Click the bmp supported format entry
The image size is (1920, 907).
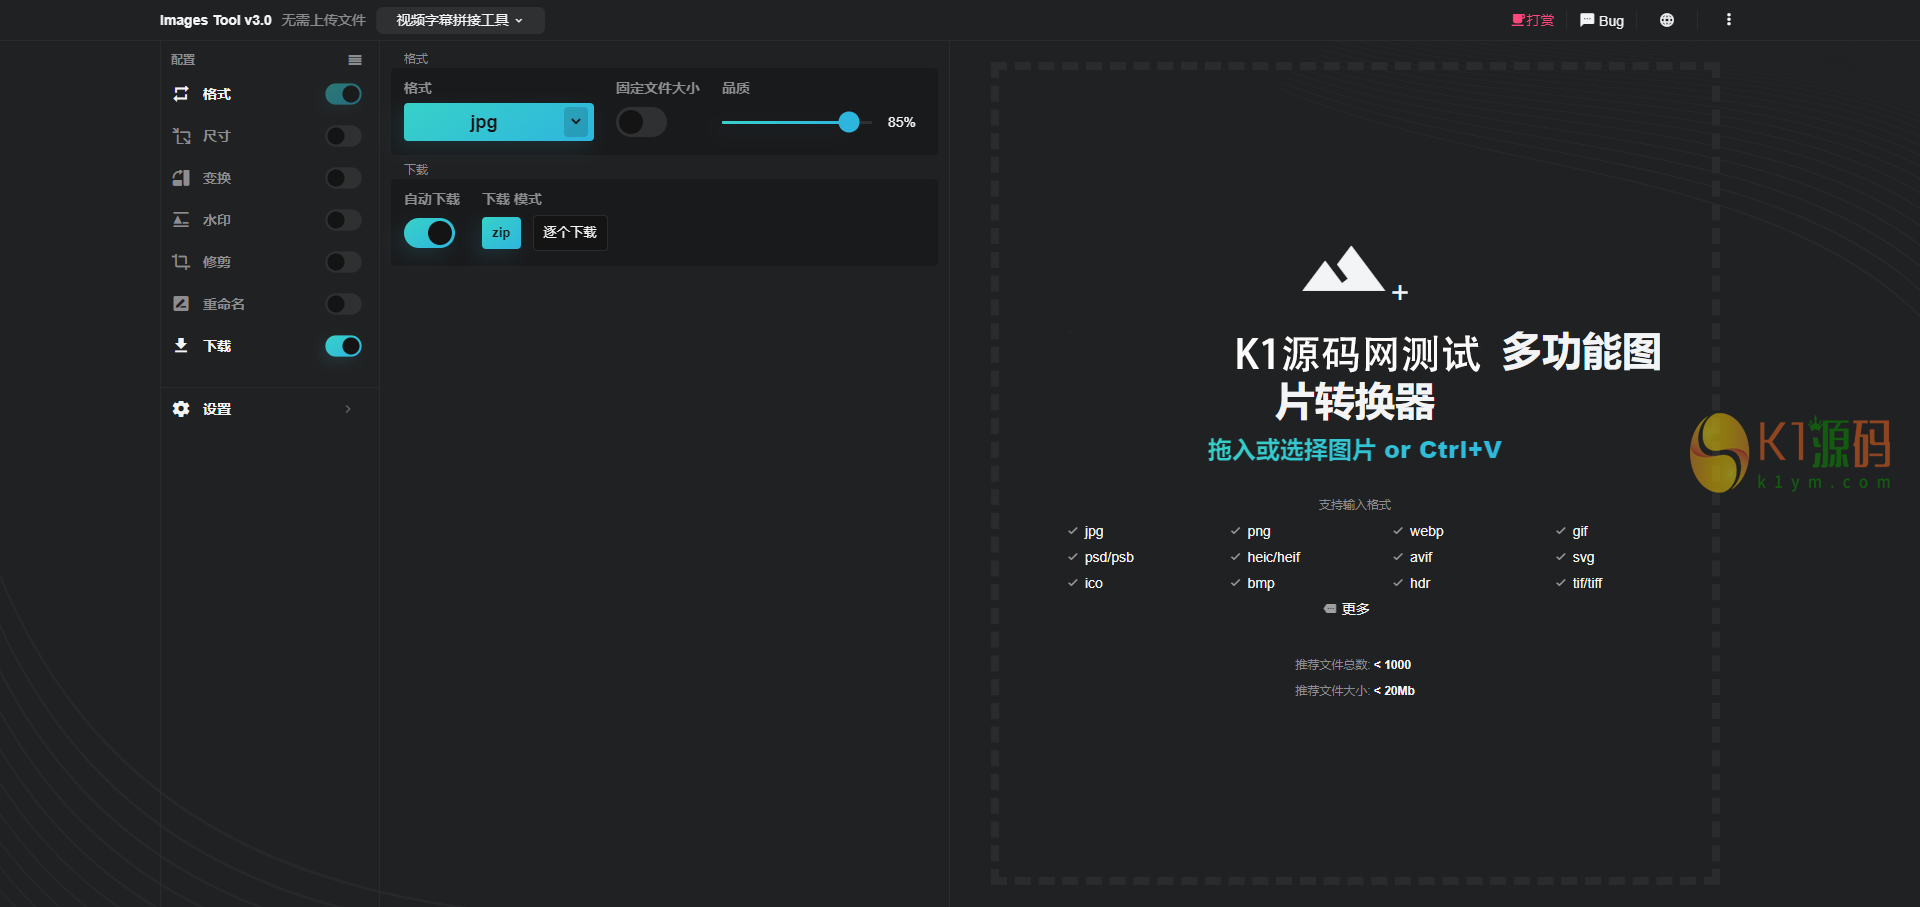click(x=1253, y=583)
